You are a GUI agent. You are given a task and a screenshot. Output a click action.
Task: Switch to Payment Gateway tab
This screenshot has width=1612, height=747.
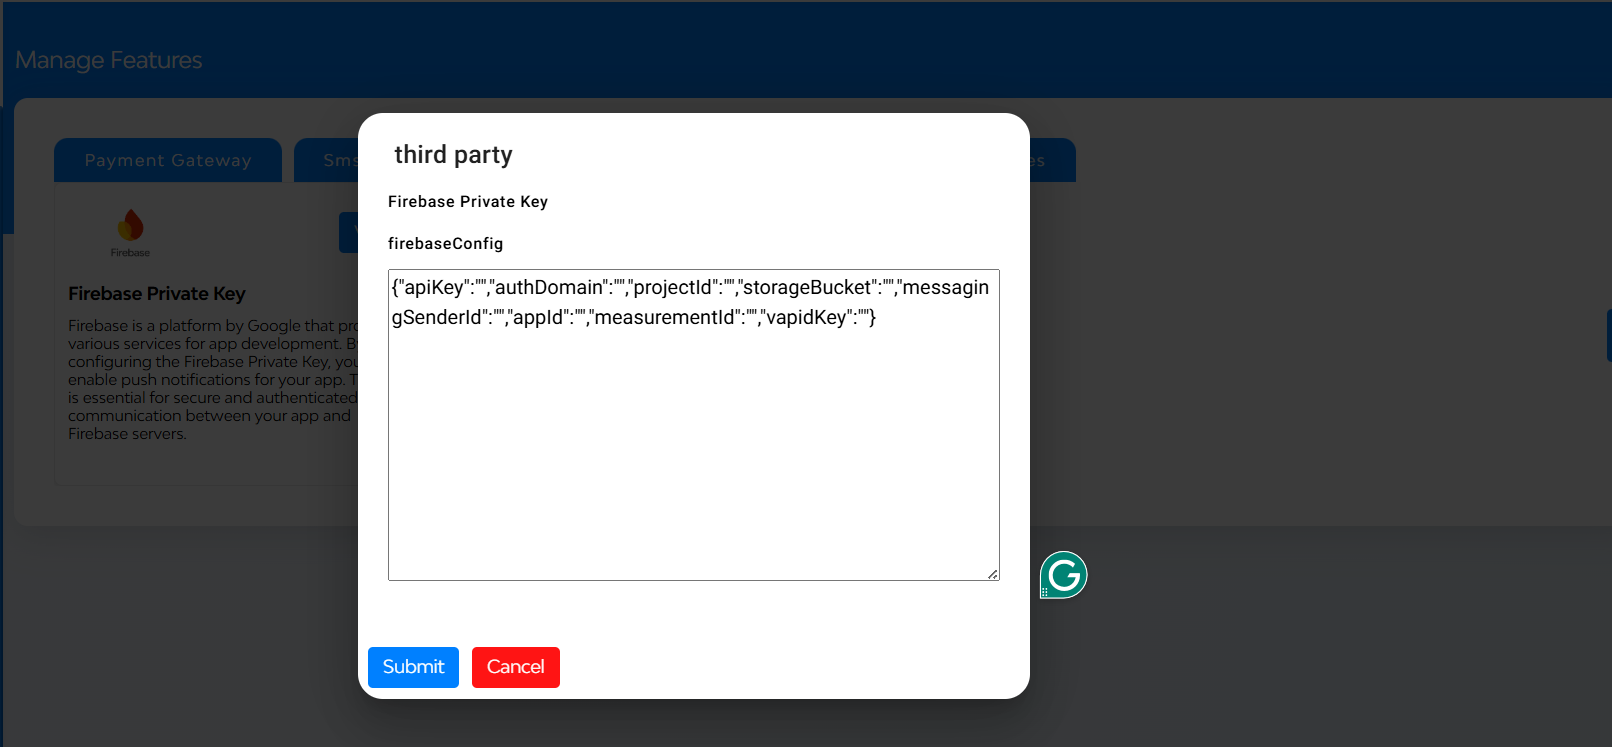point(168,160)
